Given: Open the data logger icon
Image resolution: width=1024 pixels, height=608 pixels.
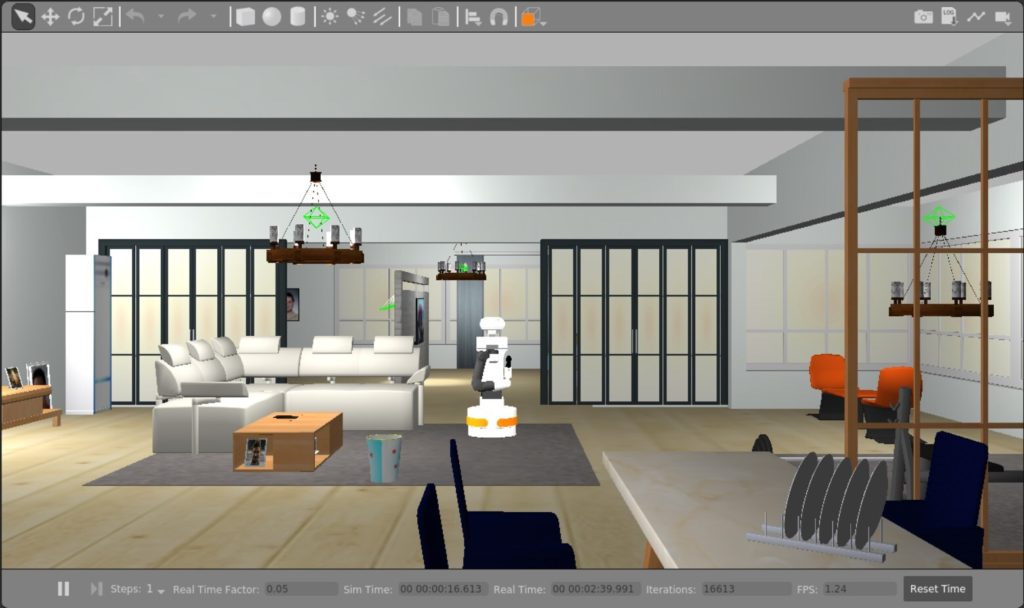Looking at the screenshot, I should pos(950,17).
